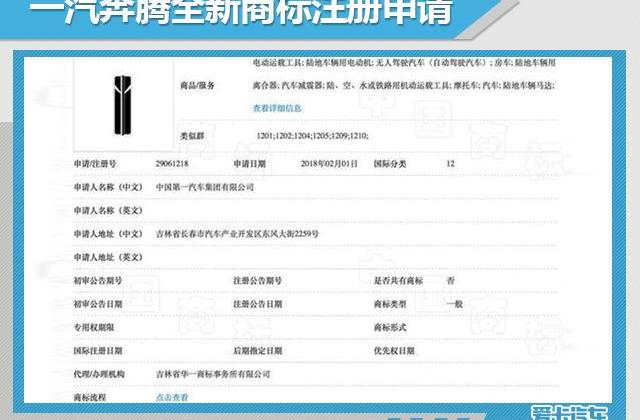Select the 一般 trademark type value
The image size is (640, 420).
(x=454, y=304)
